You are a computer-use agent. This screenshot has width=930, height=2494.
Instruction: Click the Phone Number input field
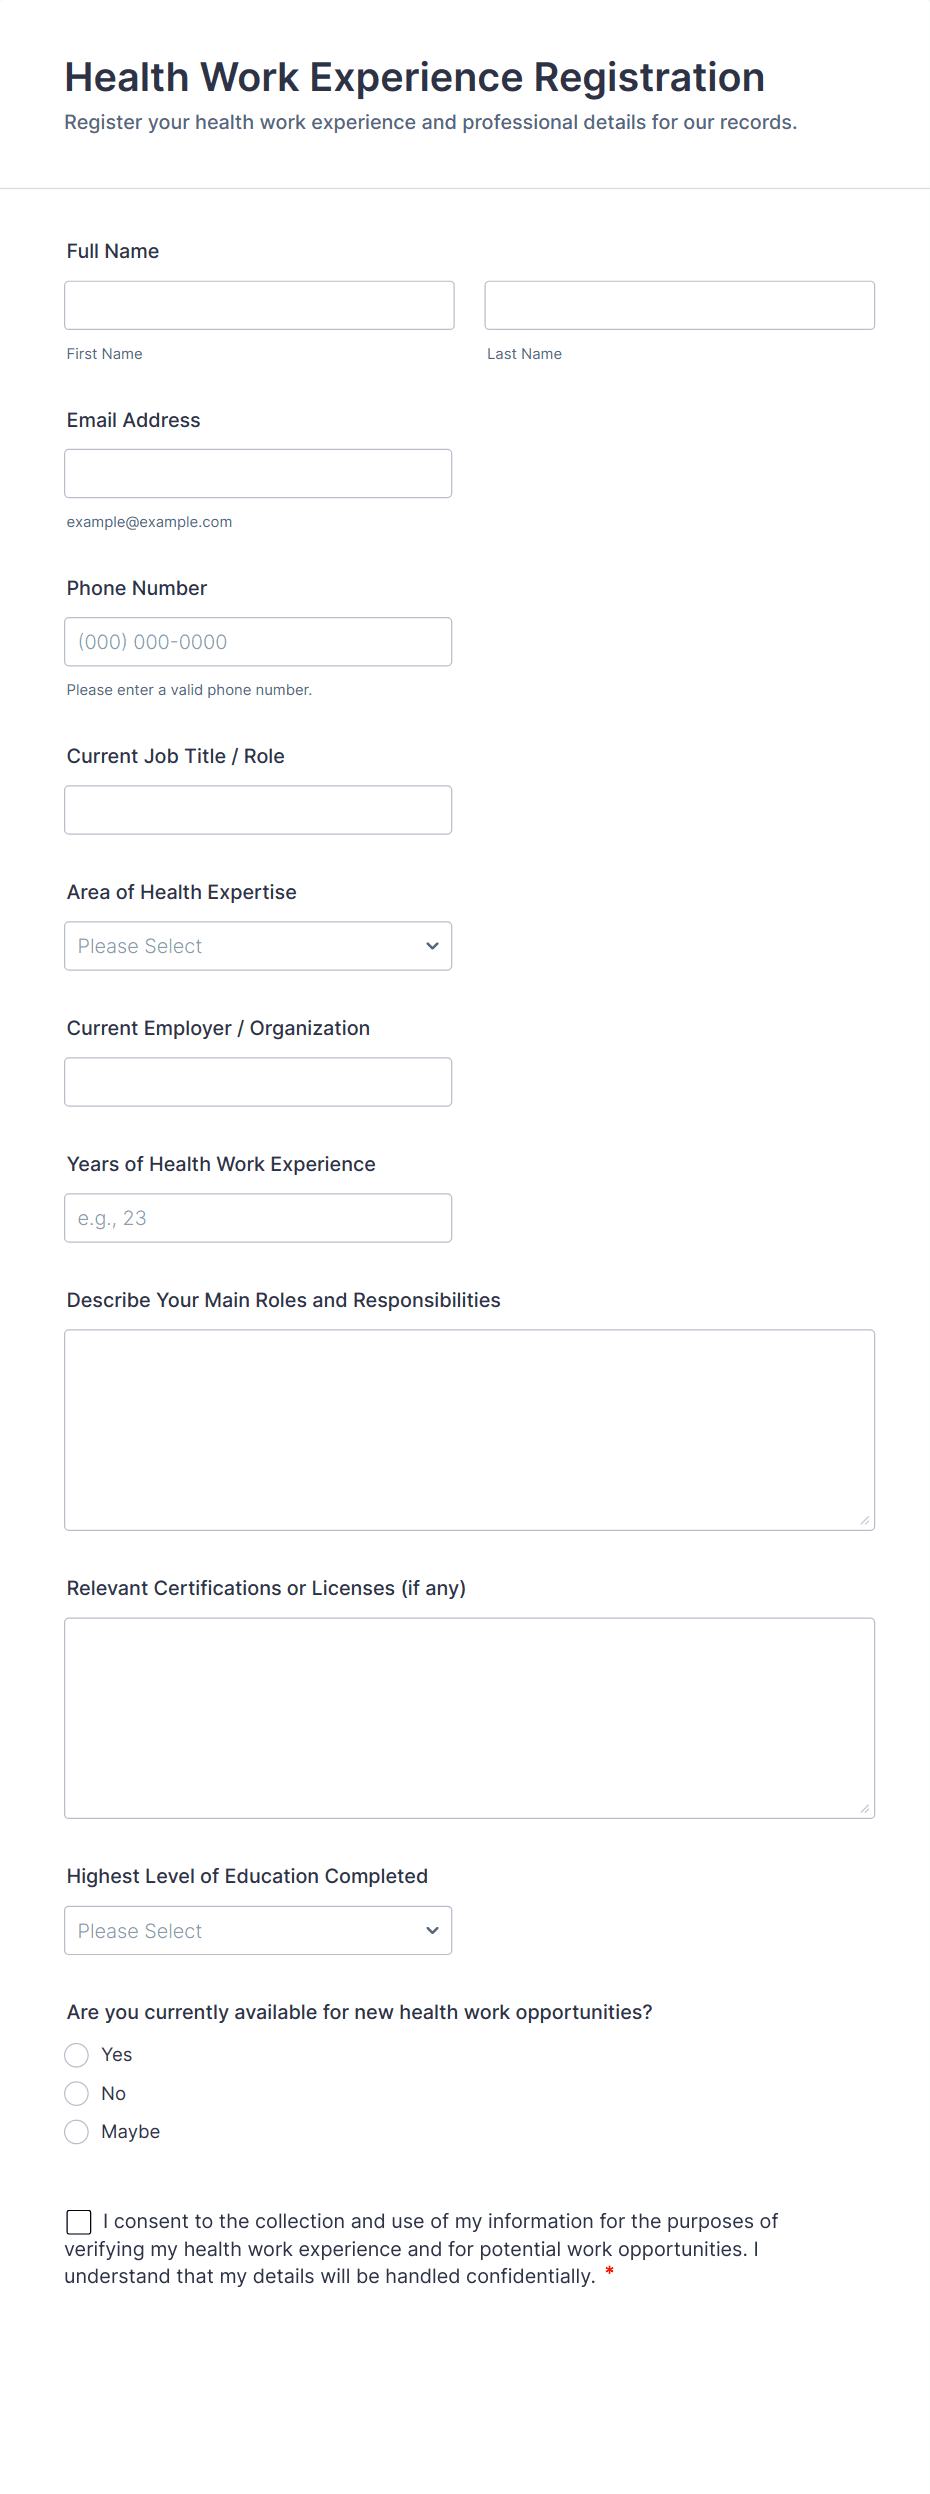(258, 642)
